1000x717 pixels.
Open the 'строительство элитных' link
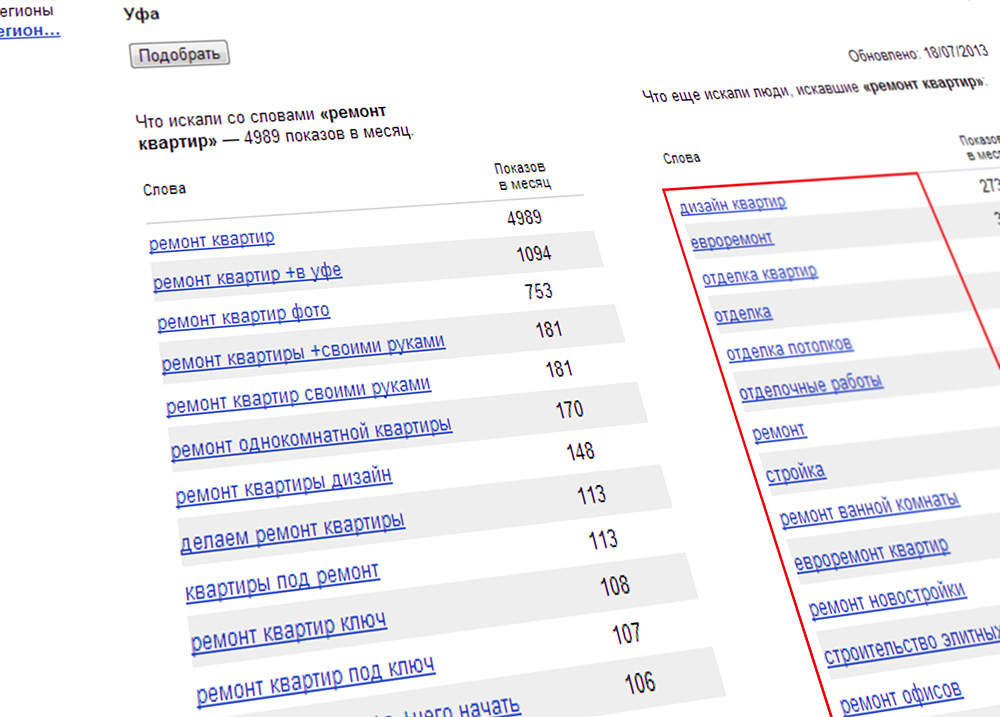point(912,643)
